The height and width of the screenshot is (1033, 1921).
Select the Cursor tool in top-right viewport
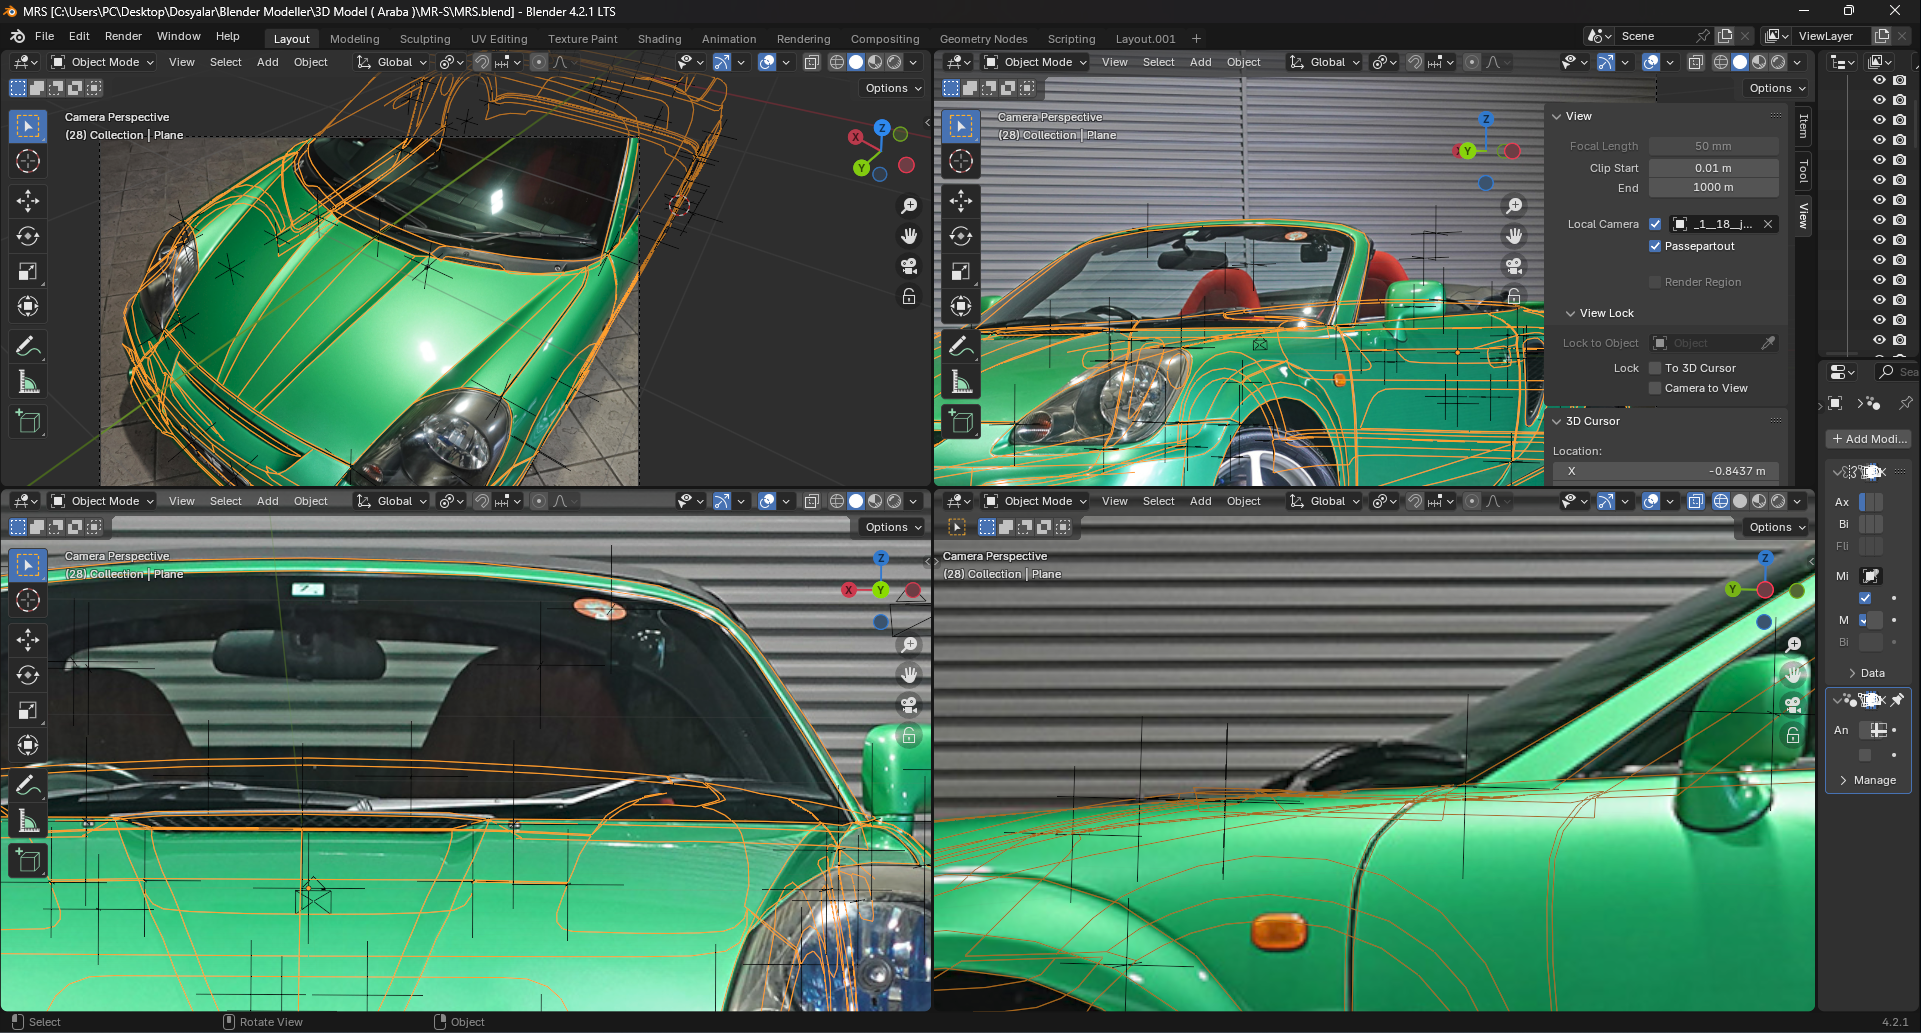[961, 162]
